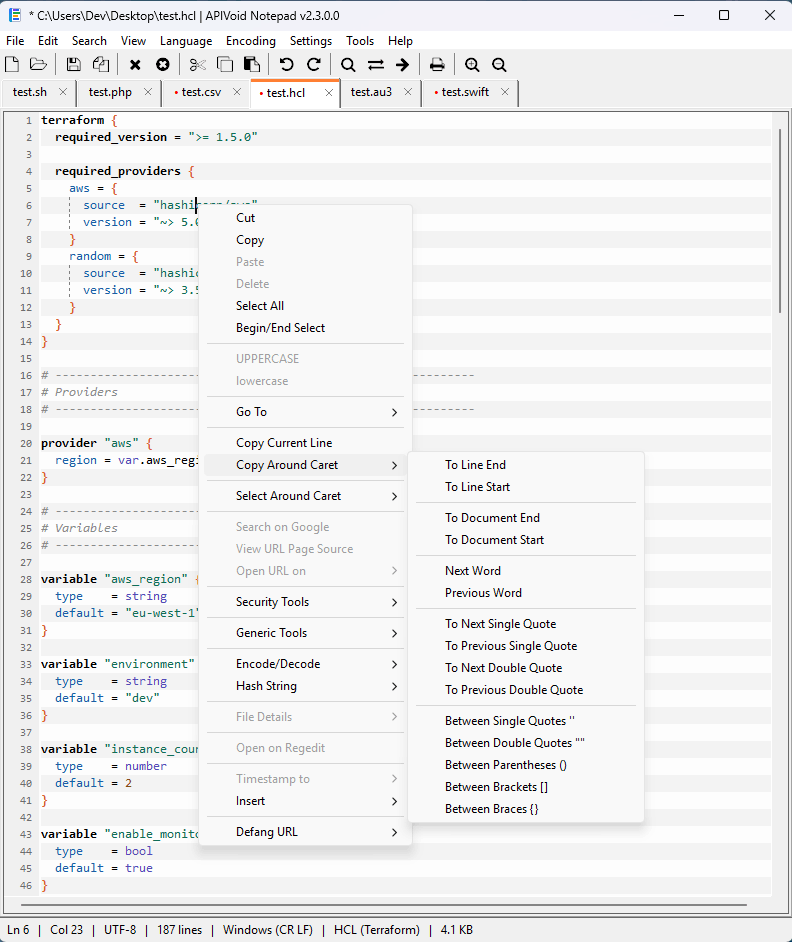Select To Previous Single Quote option
Image resolution: width=792 pixels, height=942 pixels.
(x=526, y=646)
